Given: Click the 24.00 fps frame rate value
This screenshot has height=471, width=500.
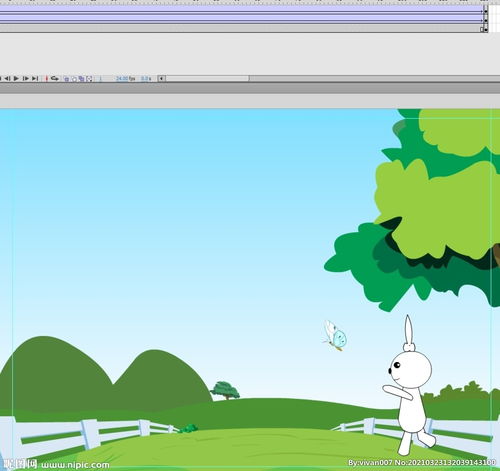Looking at the screenshot, I should pos(125,79).
